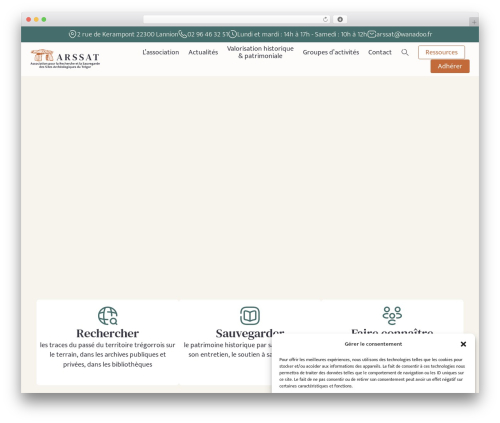Open Valorisation historique & patrimoniale menu

pos(260,52)
